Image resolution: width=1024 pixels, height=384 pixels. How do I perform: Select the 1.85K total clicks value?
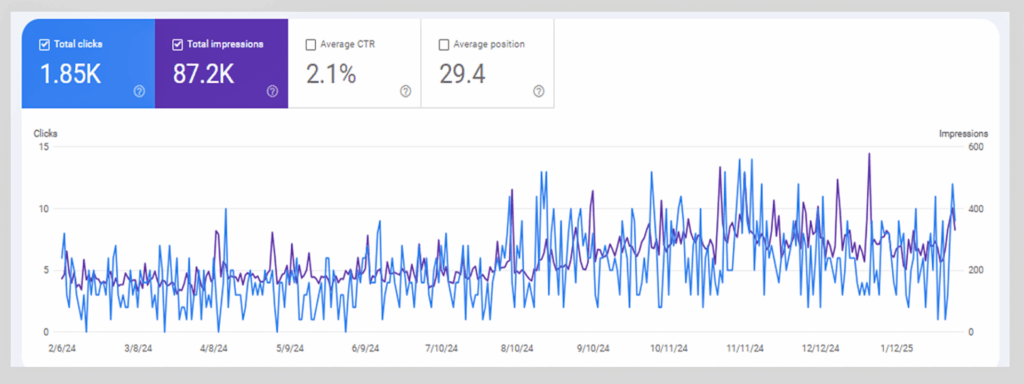71,74
